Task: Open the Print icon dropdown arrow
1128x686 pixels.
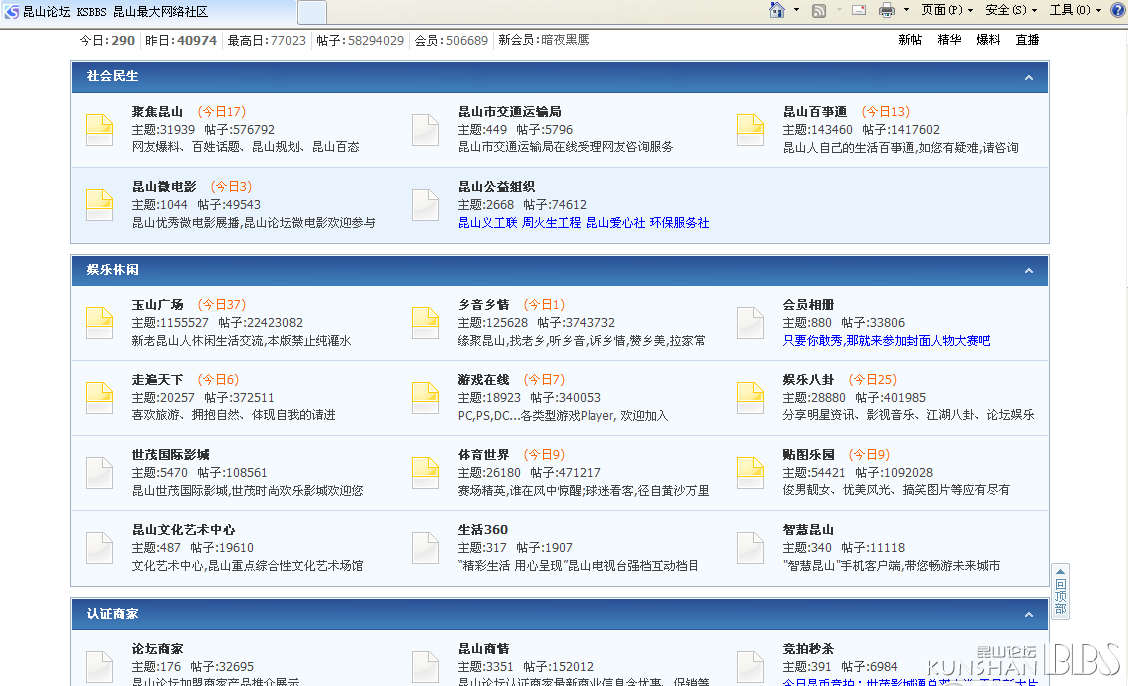Action: (906, 10)
